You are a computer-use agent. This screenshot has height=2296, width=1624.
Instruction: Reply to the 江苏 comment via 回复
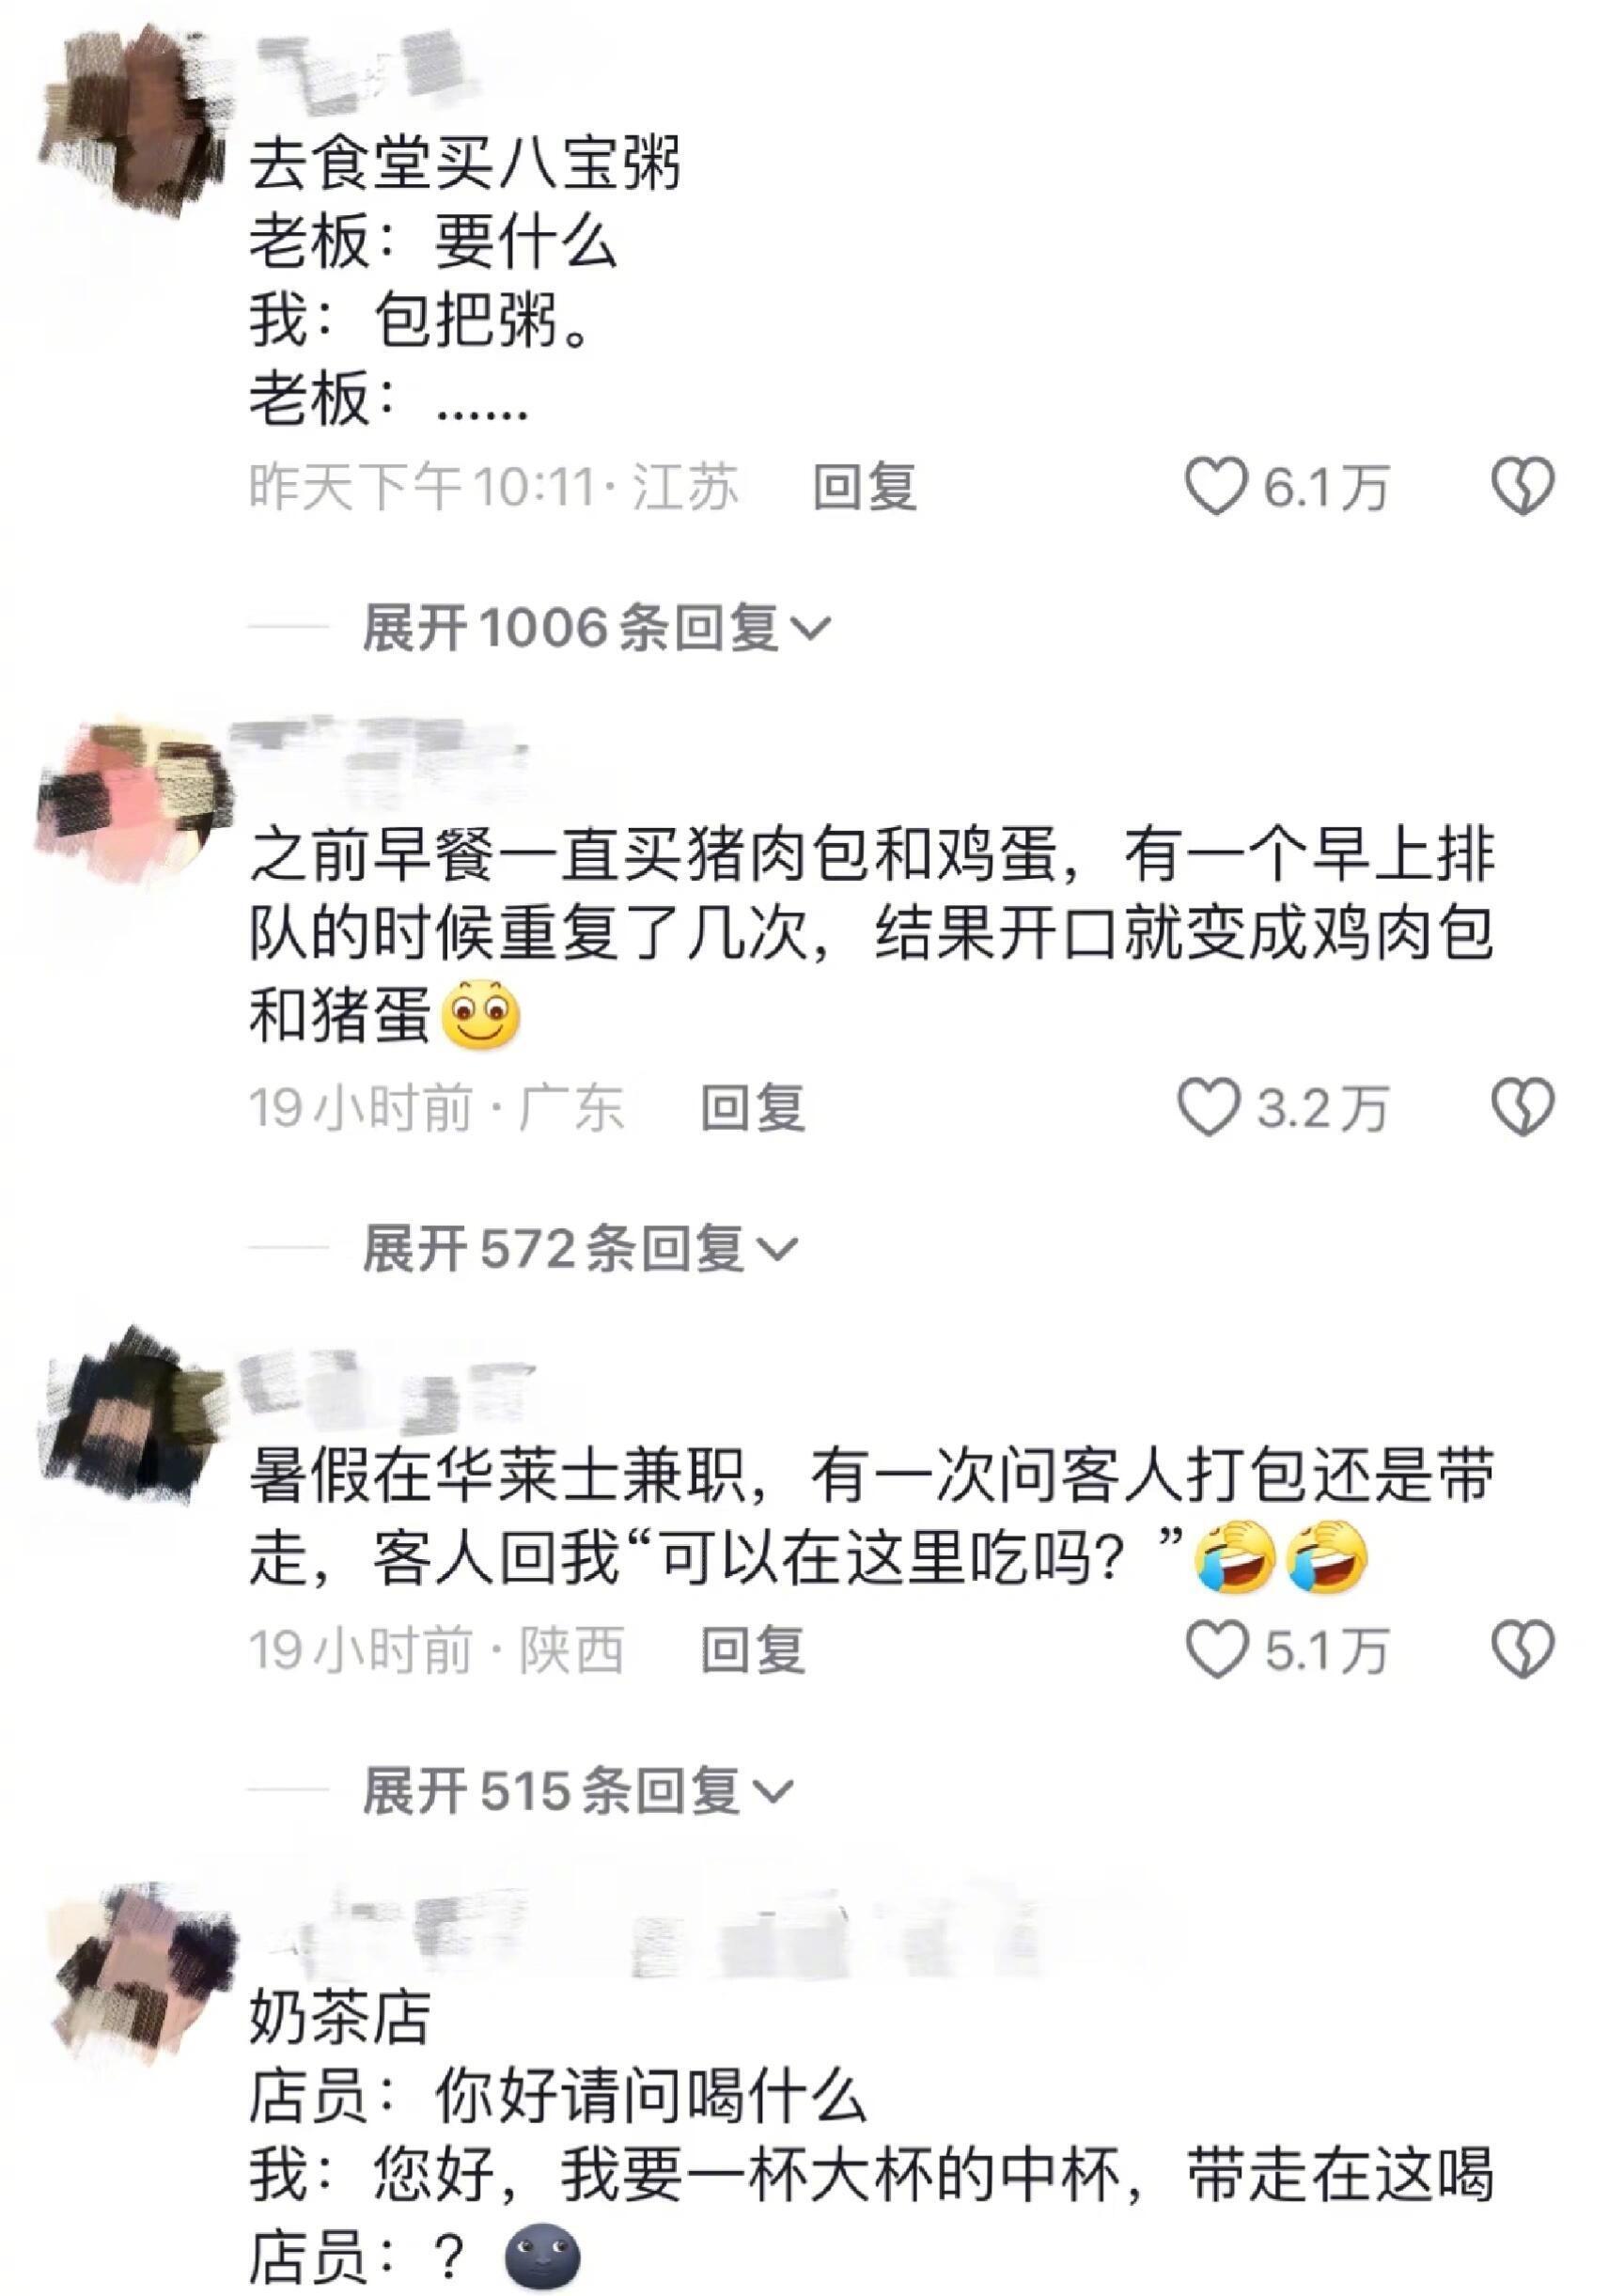(865, 488)
